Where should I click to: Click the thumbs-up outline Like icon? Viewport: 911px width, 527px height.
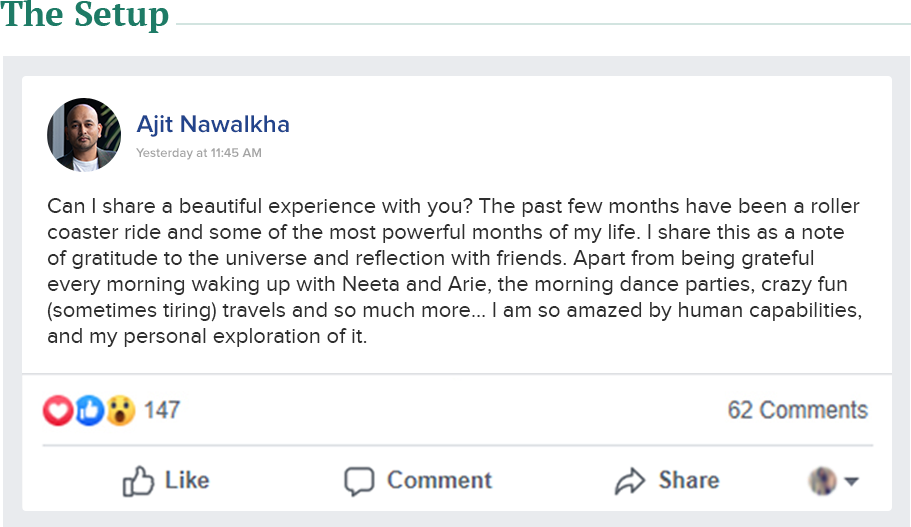(x=138, y=481)
